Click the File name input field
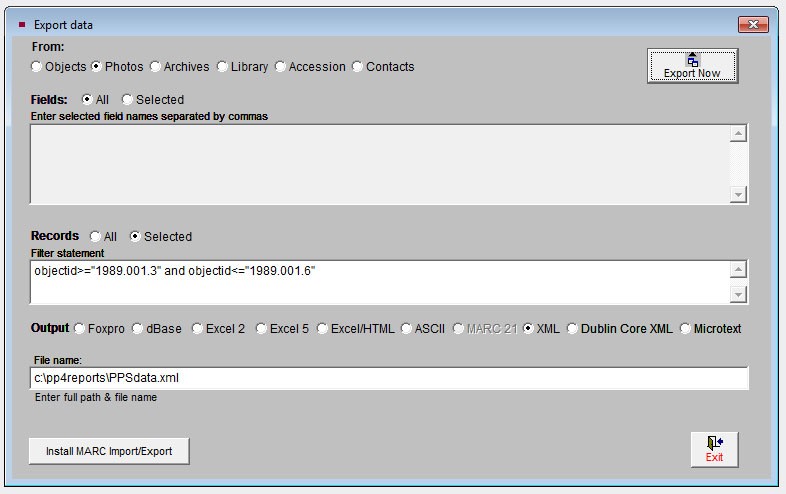Viewport: 786px width, 494px height. 389,378
